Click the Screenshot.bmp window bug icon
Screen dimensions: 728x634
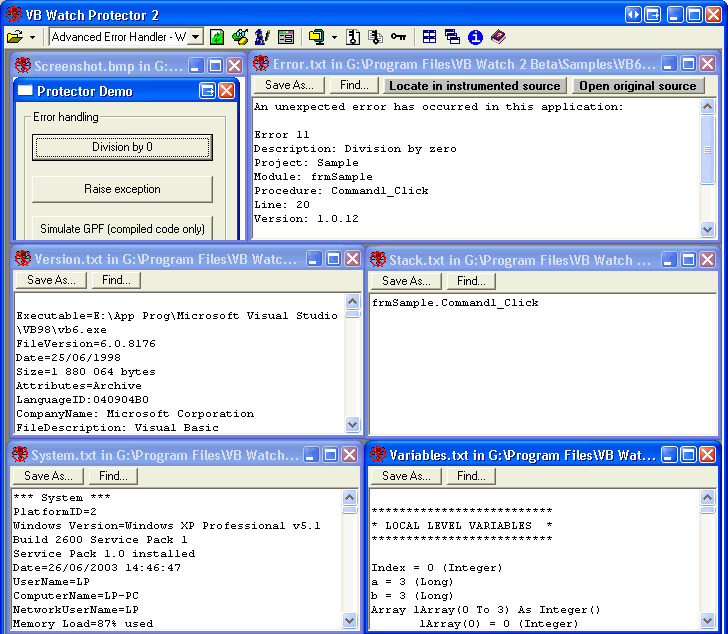pyautogui.click(x=22, y=65)
